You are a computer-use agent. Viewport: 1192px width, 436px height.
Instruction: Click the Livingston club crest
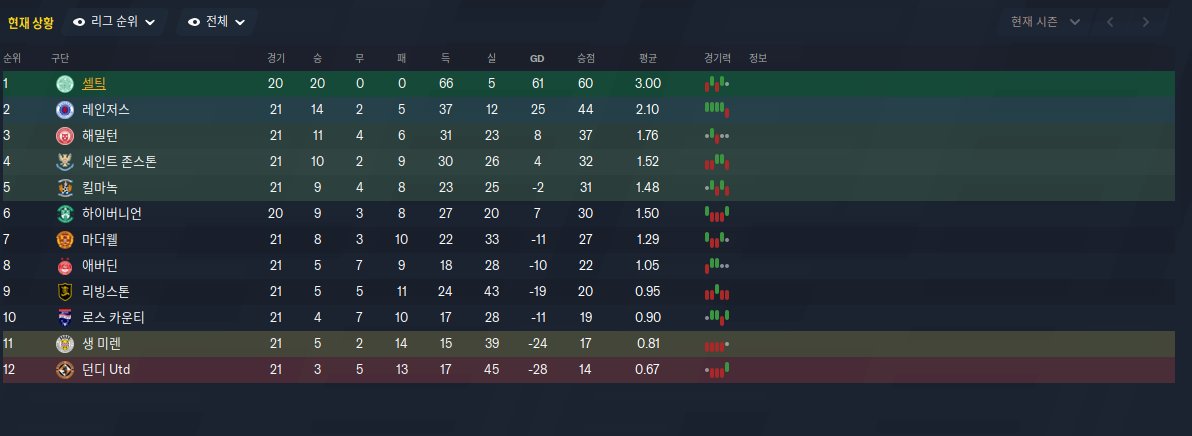[x=65, y=292]
